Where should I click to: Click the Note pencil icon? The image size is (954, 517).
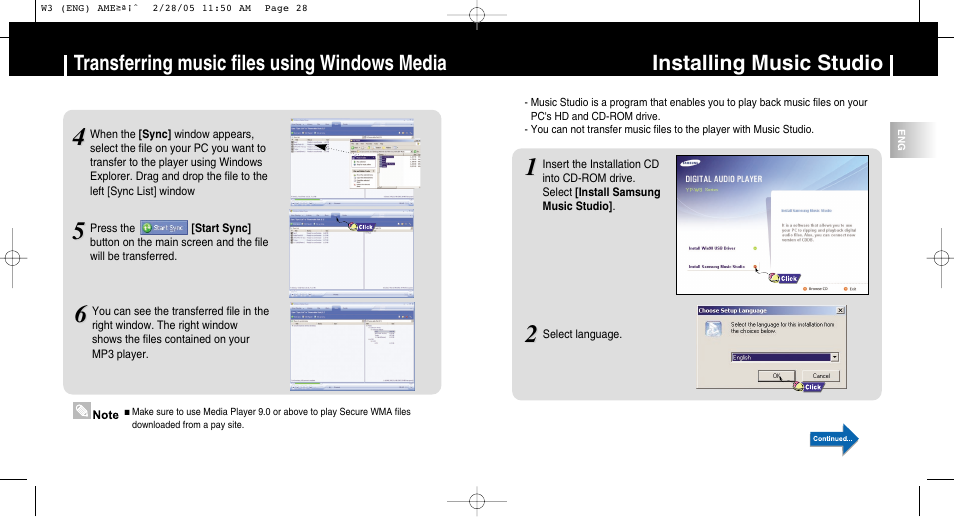82,411
